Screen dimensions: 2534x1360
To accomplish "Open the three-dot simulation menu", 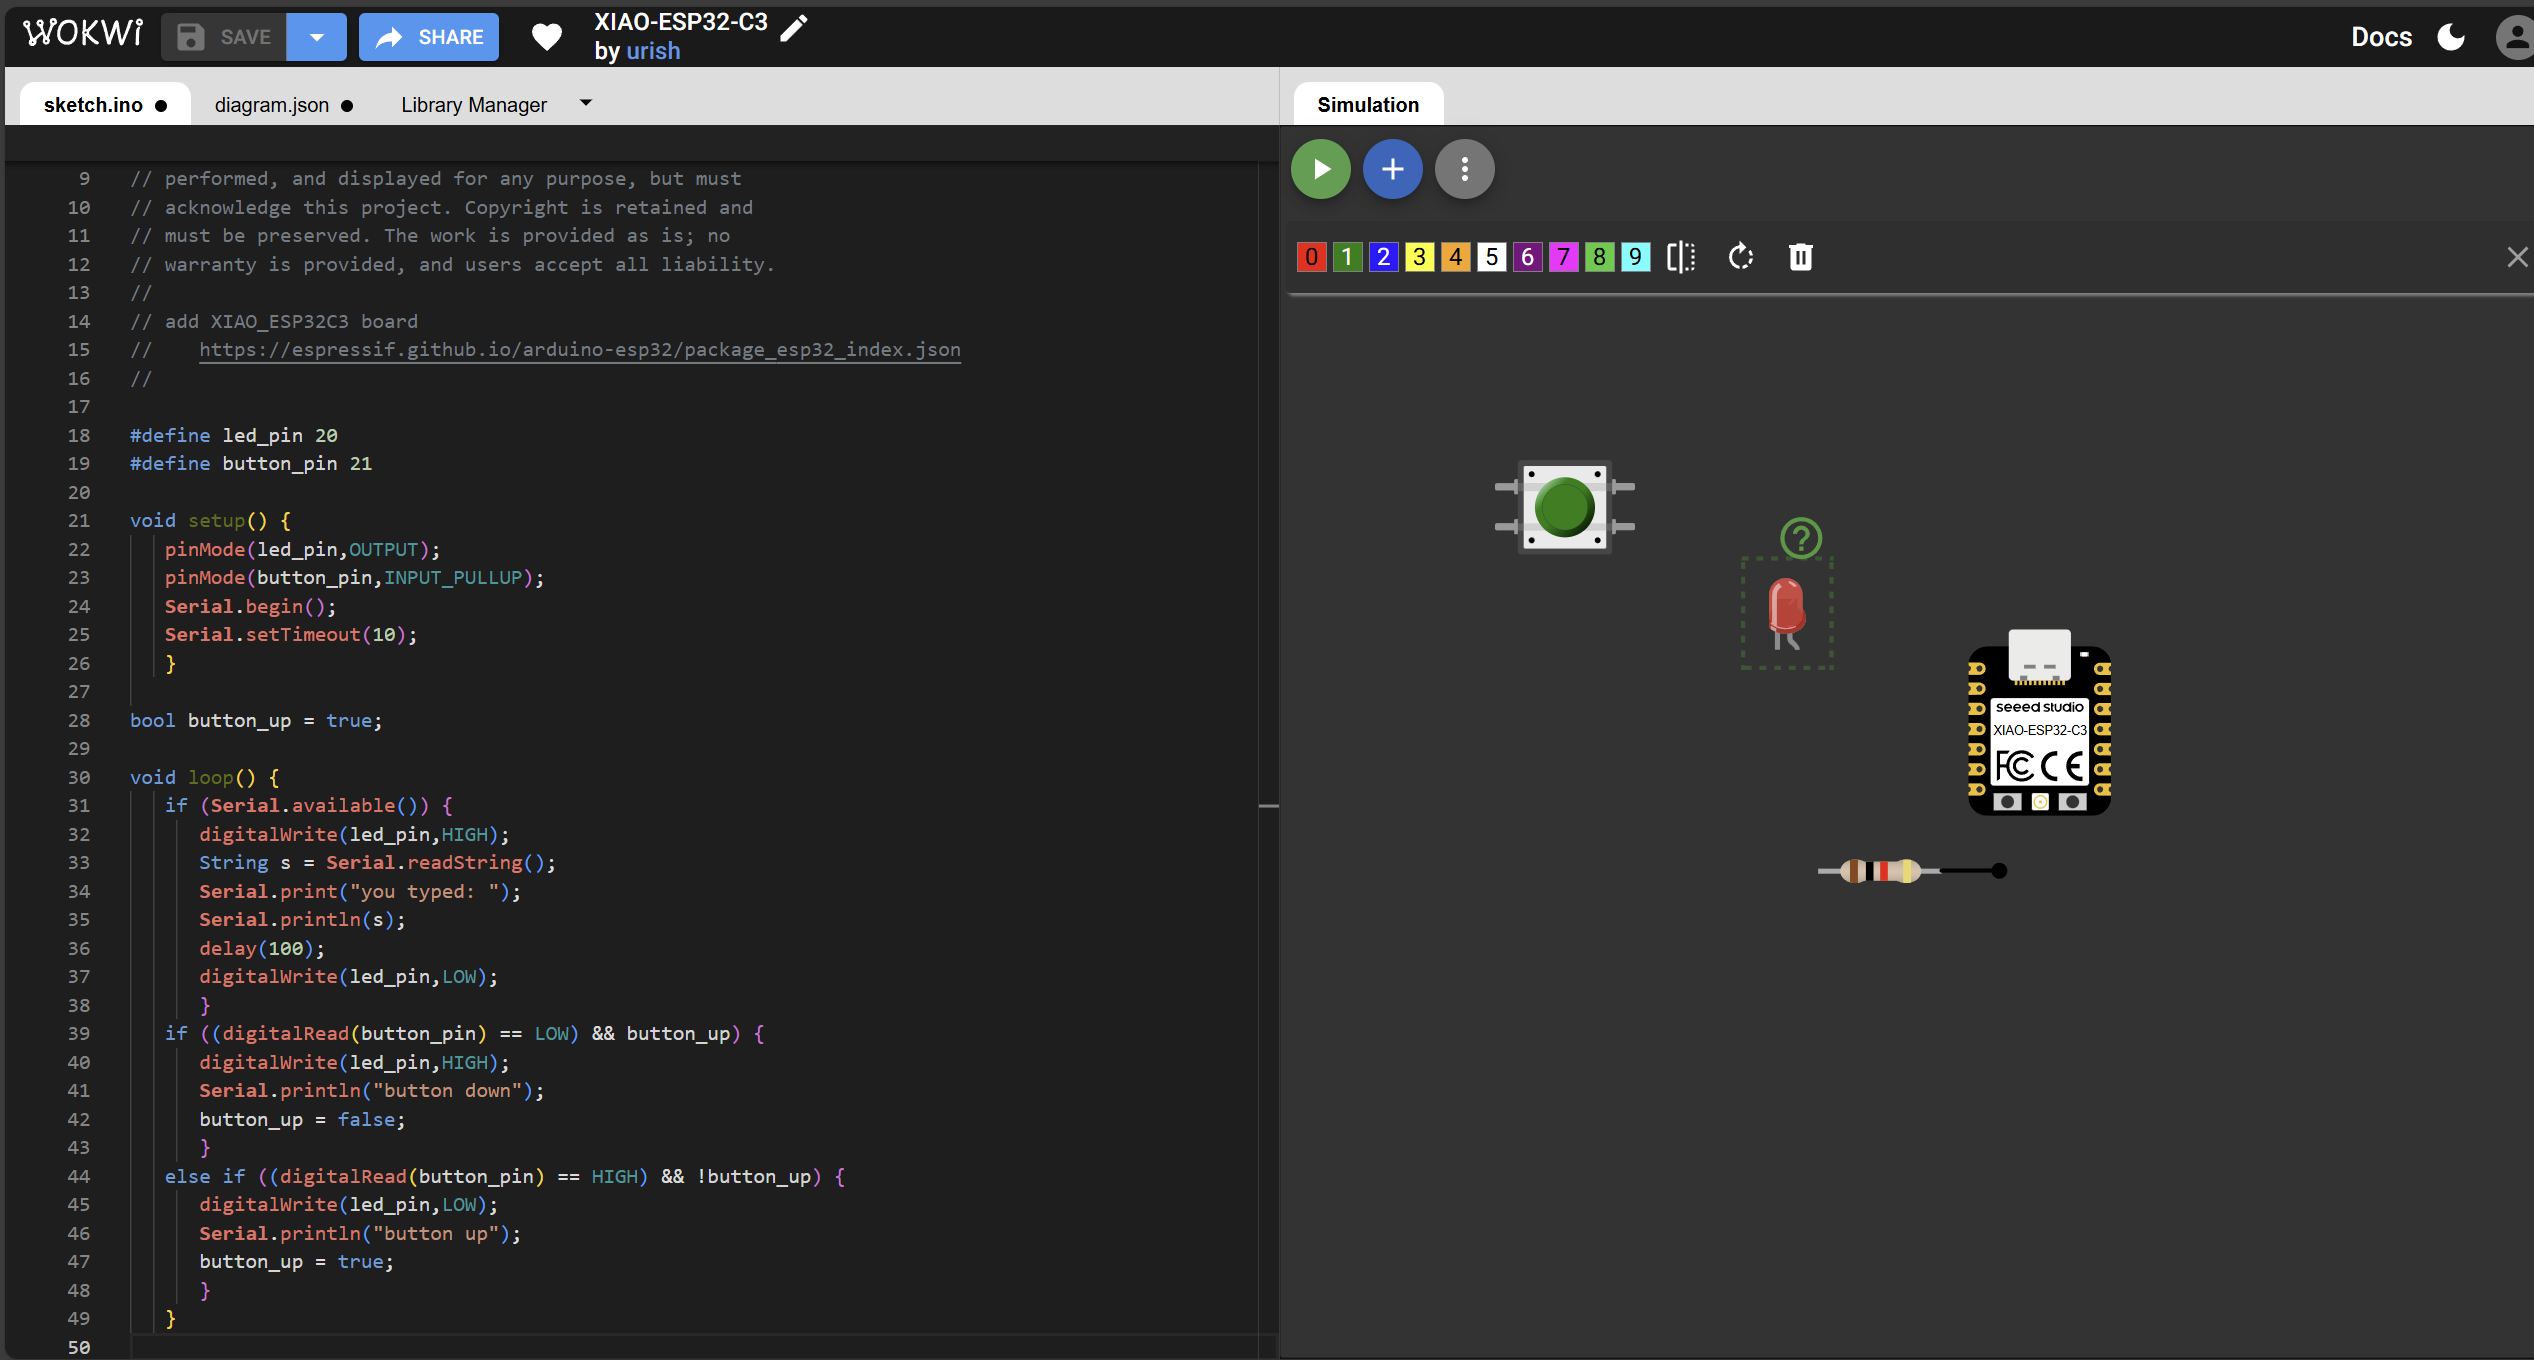I will pyautogui.click(x=1464, y=169).
